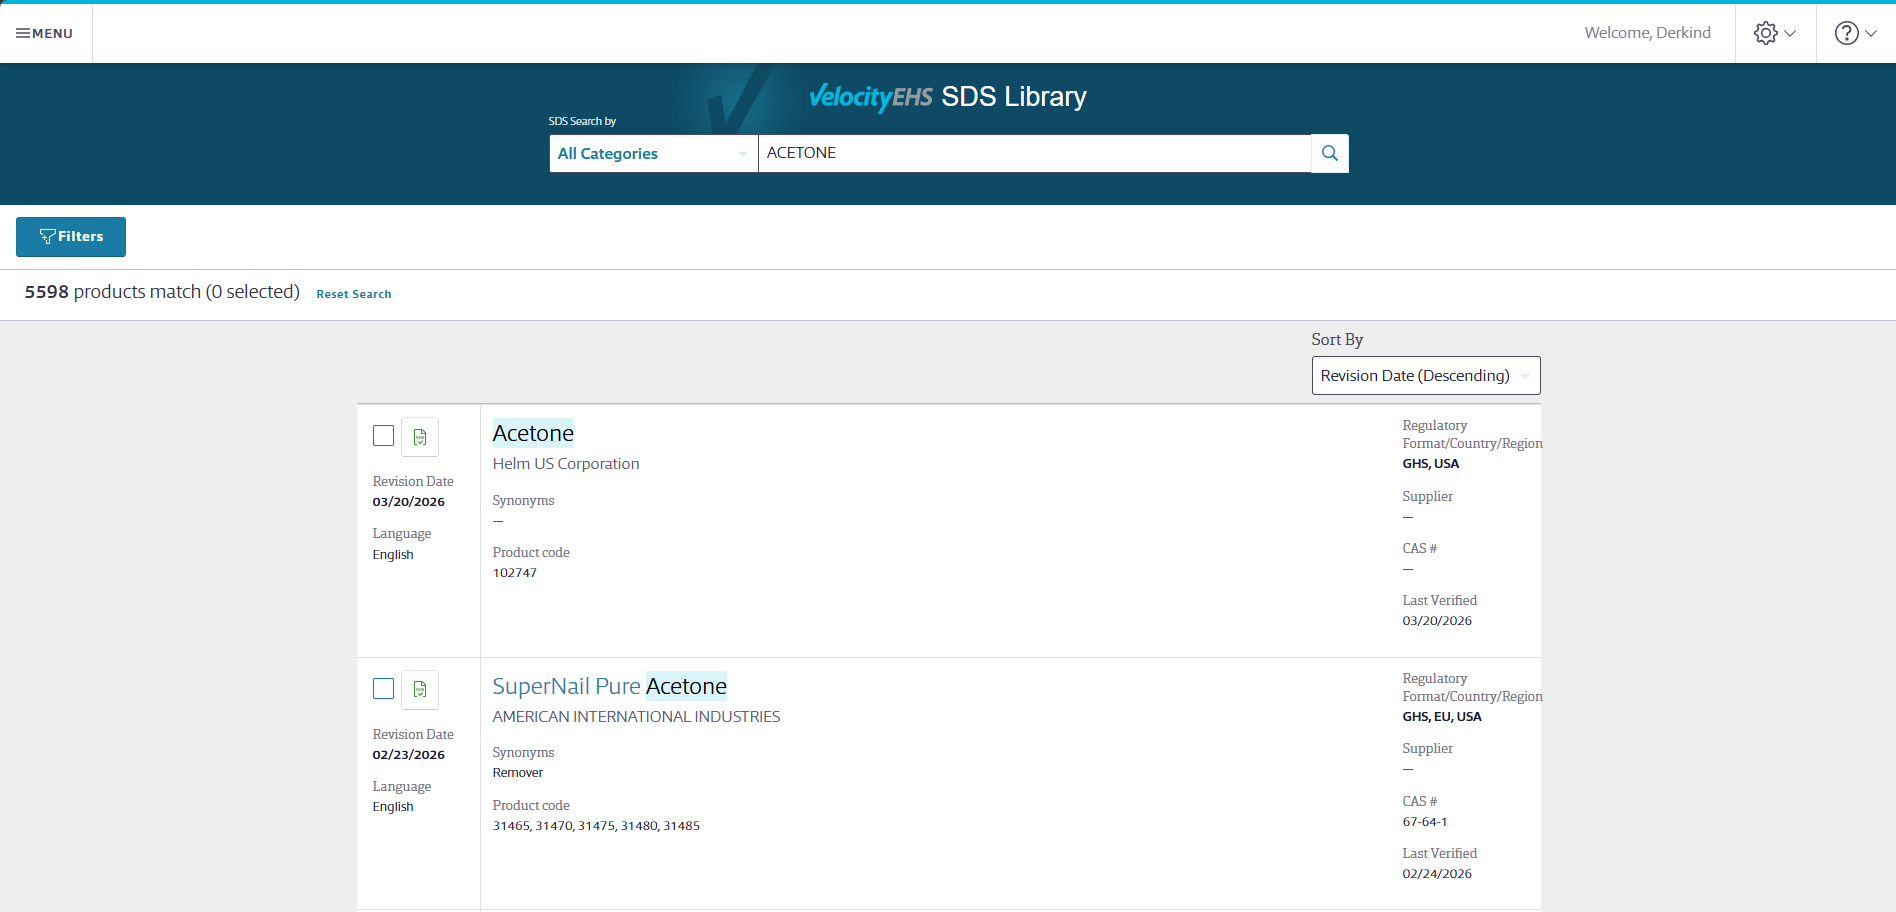
Task: Select checkbox for Helm US Acetone
Action: (x=383, y=435)
